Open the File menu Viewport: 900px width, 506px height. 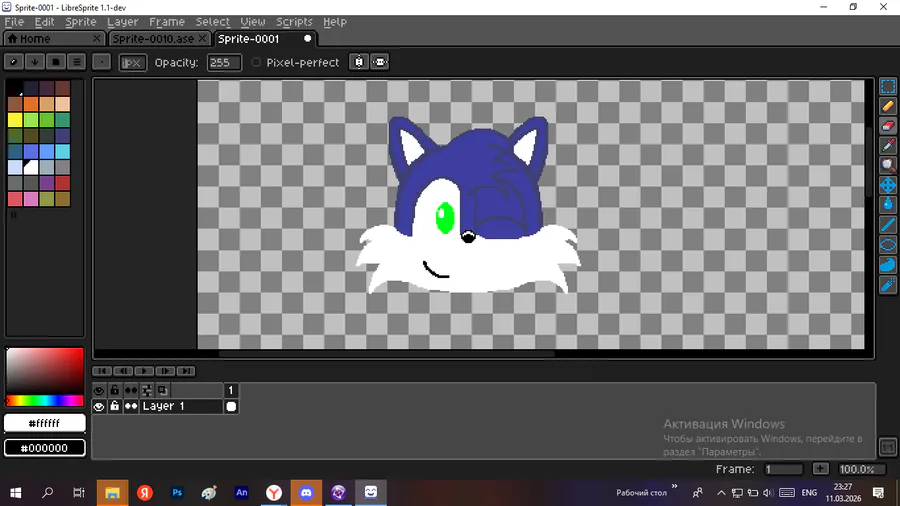(14, 22)
